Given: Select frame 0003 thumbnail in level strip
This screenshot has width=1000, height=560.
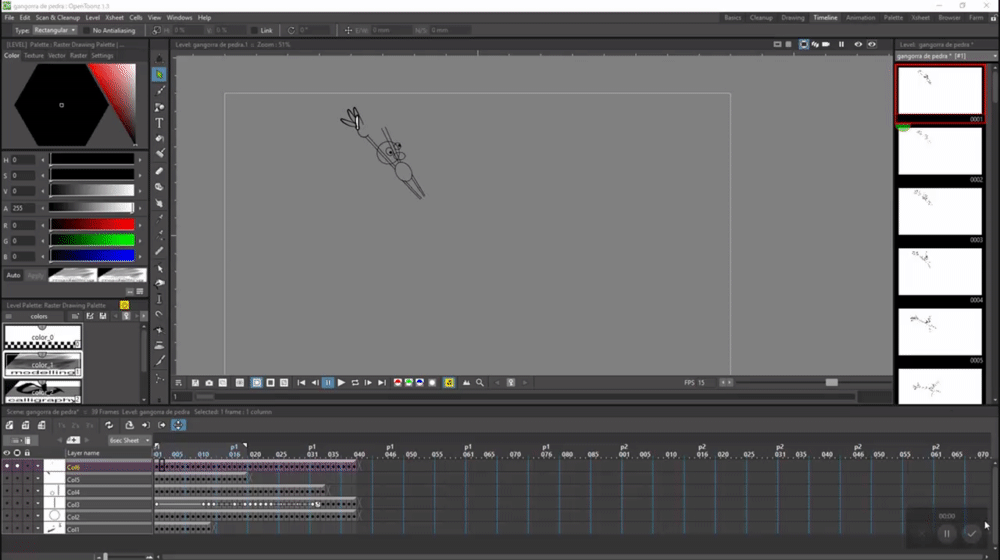Looking at the screenshot, I should [x=940, y=211].
